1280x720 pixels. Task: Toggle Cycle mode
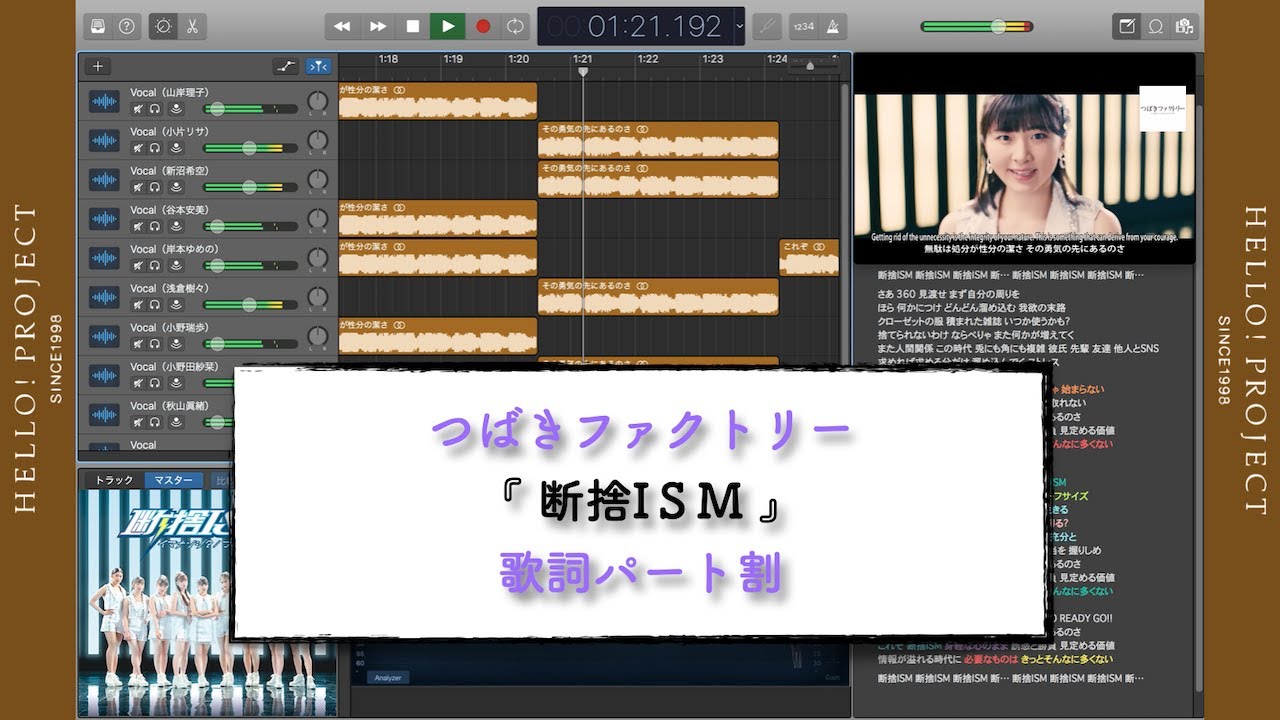pos(516,26)
